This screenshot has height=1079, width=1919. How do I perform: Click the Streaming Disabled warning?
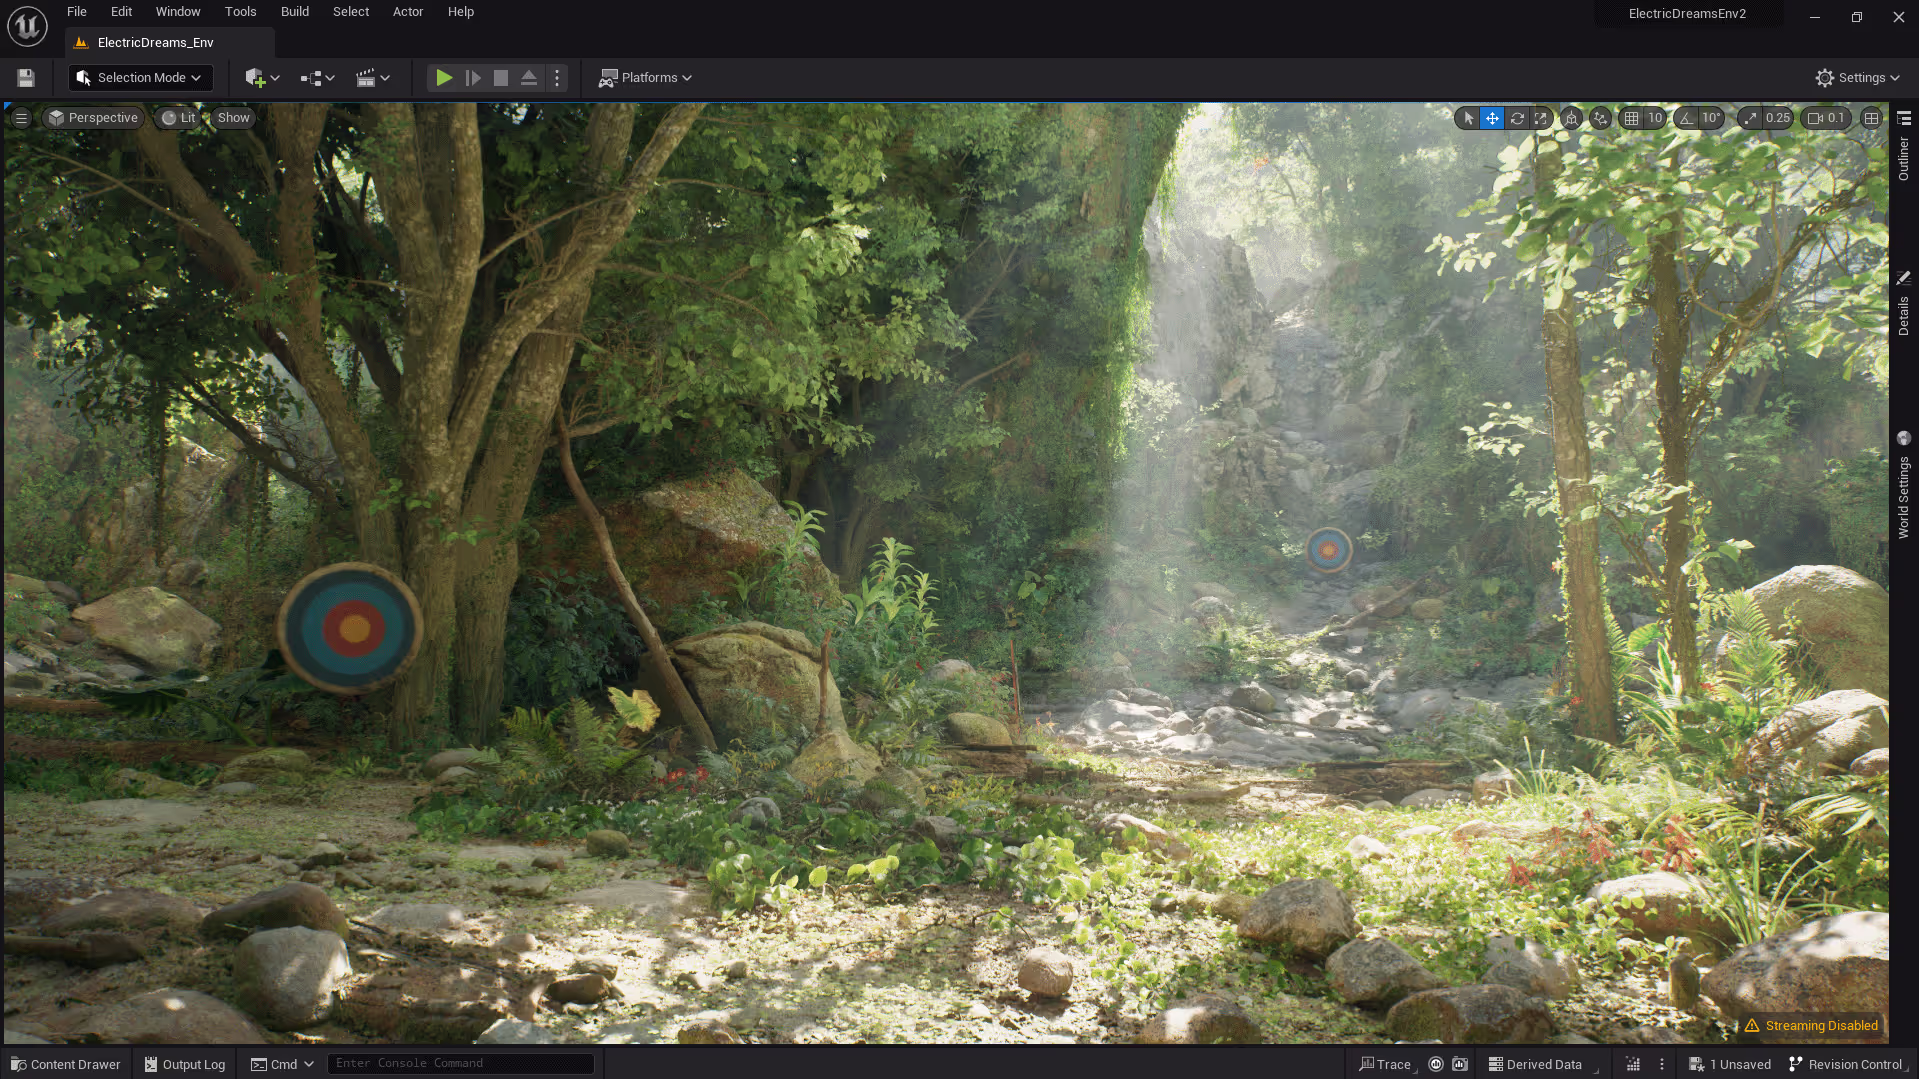click(x=1811, y=1026)
